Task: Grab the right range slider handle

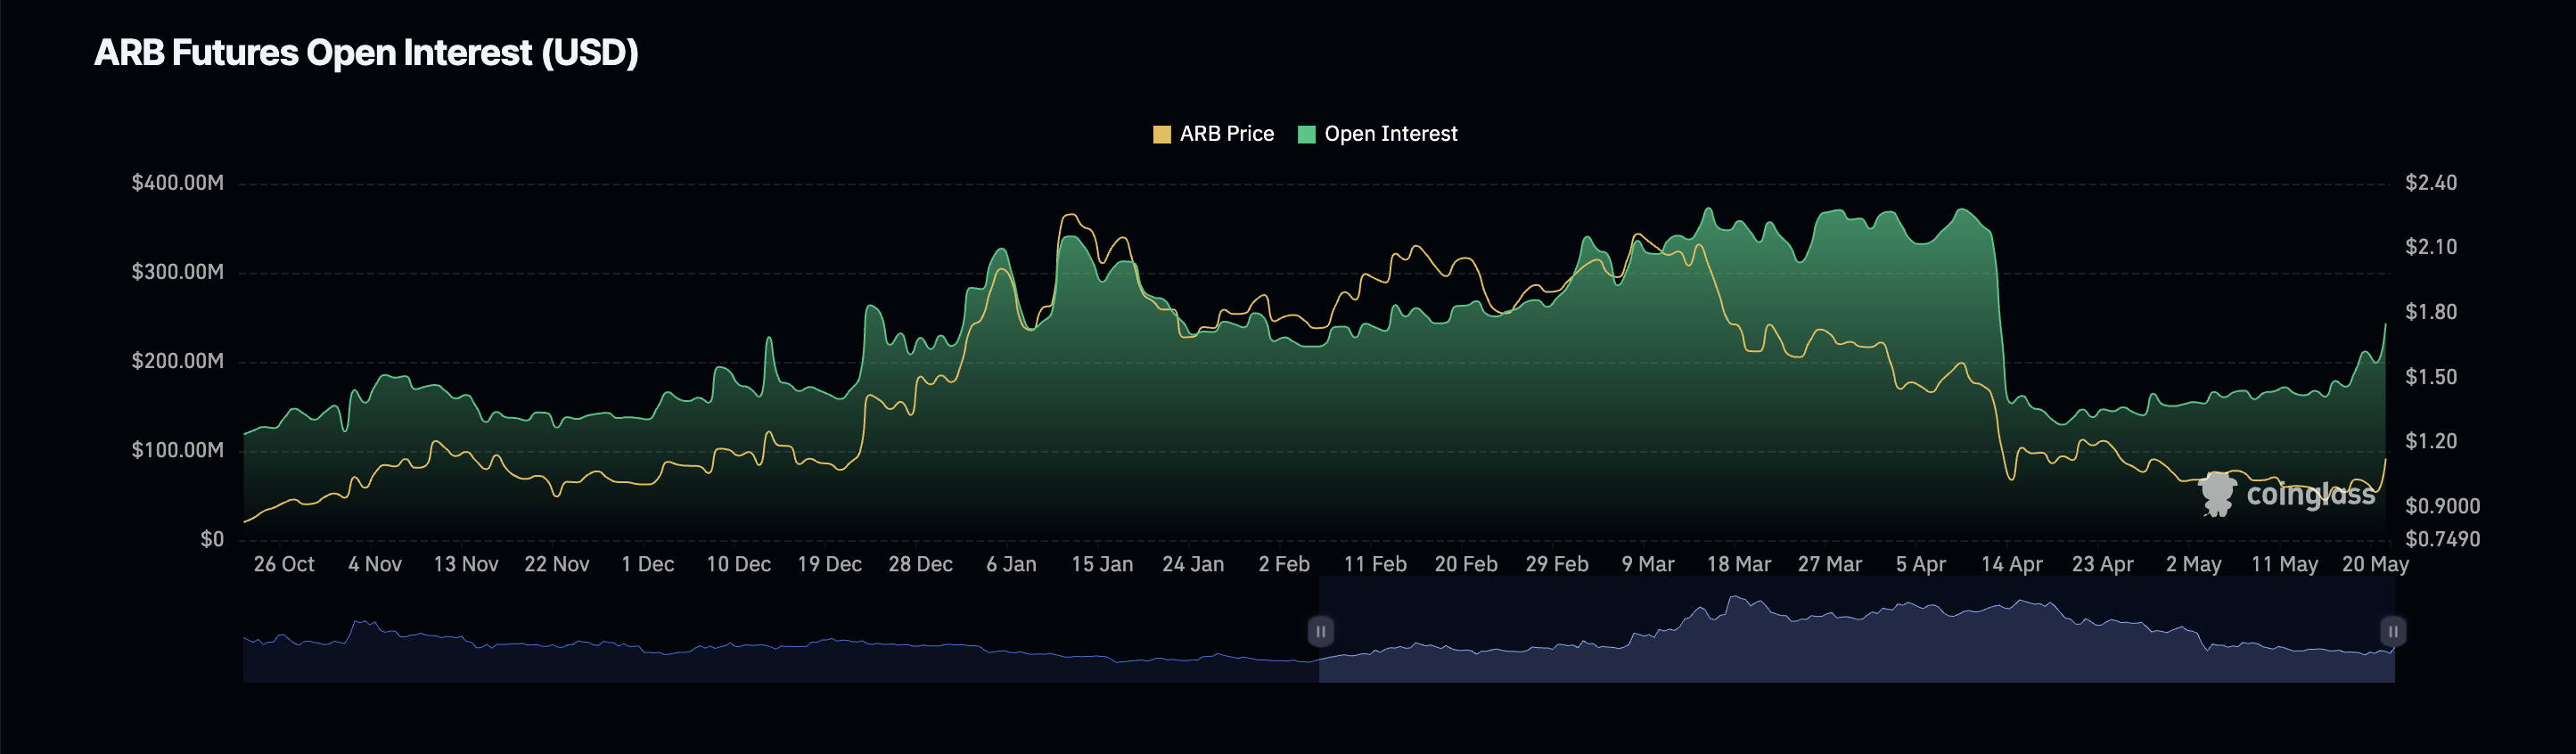Action: point(2392,631)
